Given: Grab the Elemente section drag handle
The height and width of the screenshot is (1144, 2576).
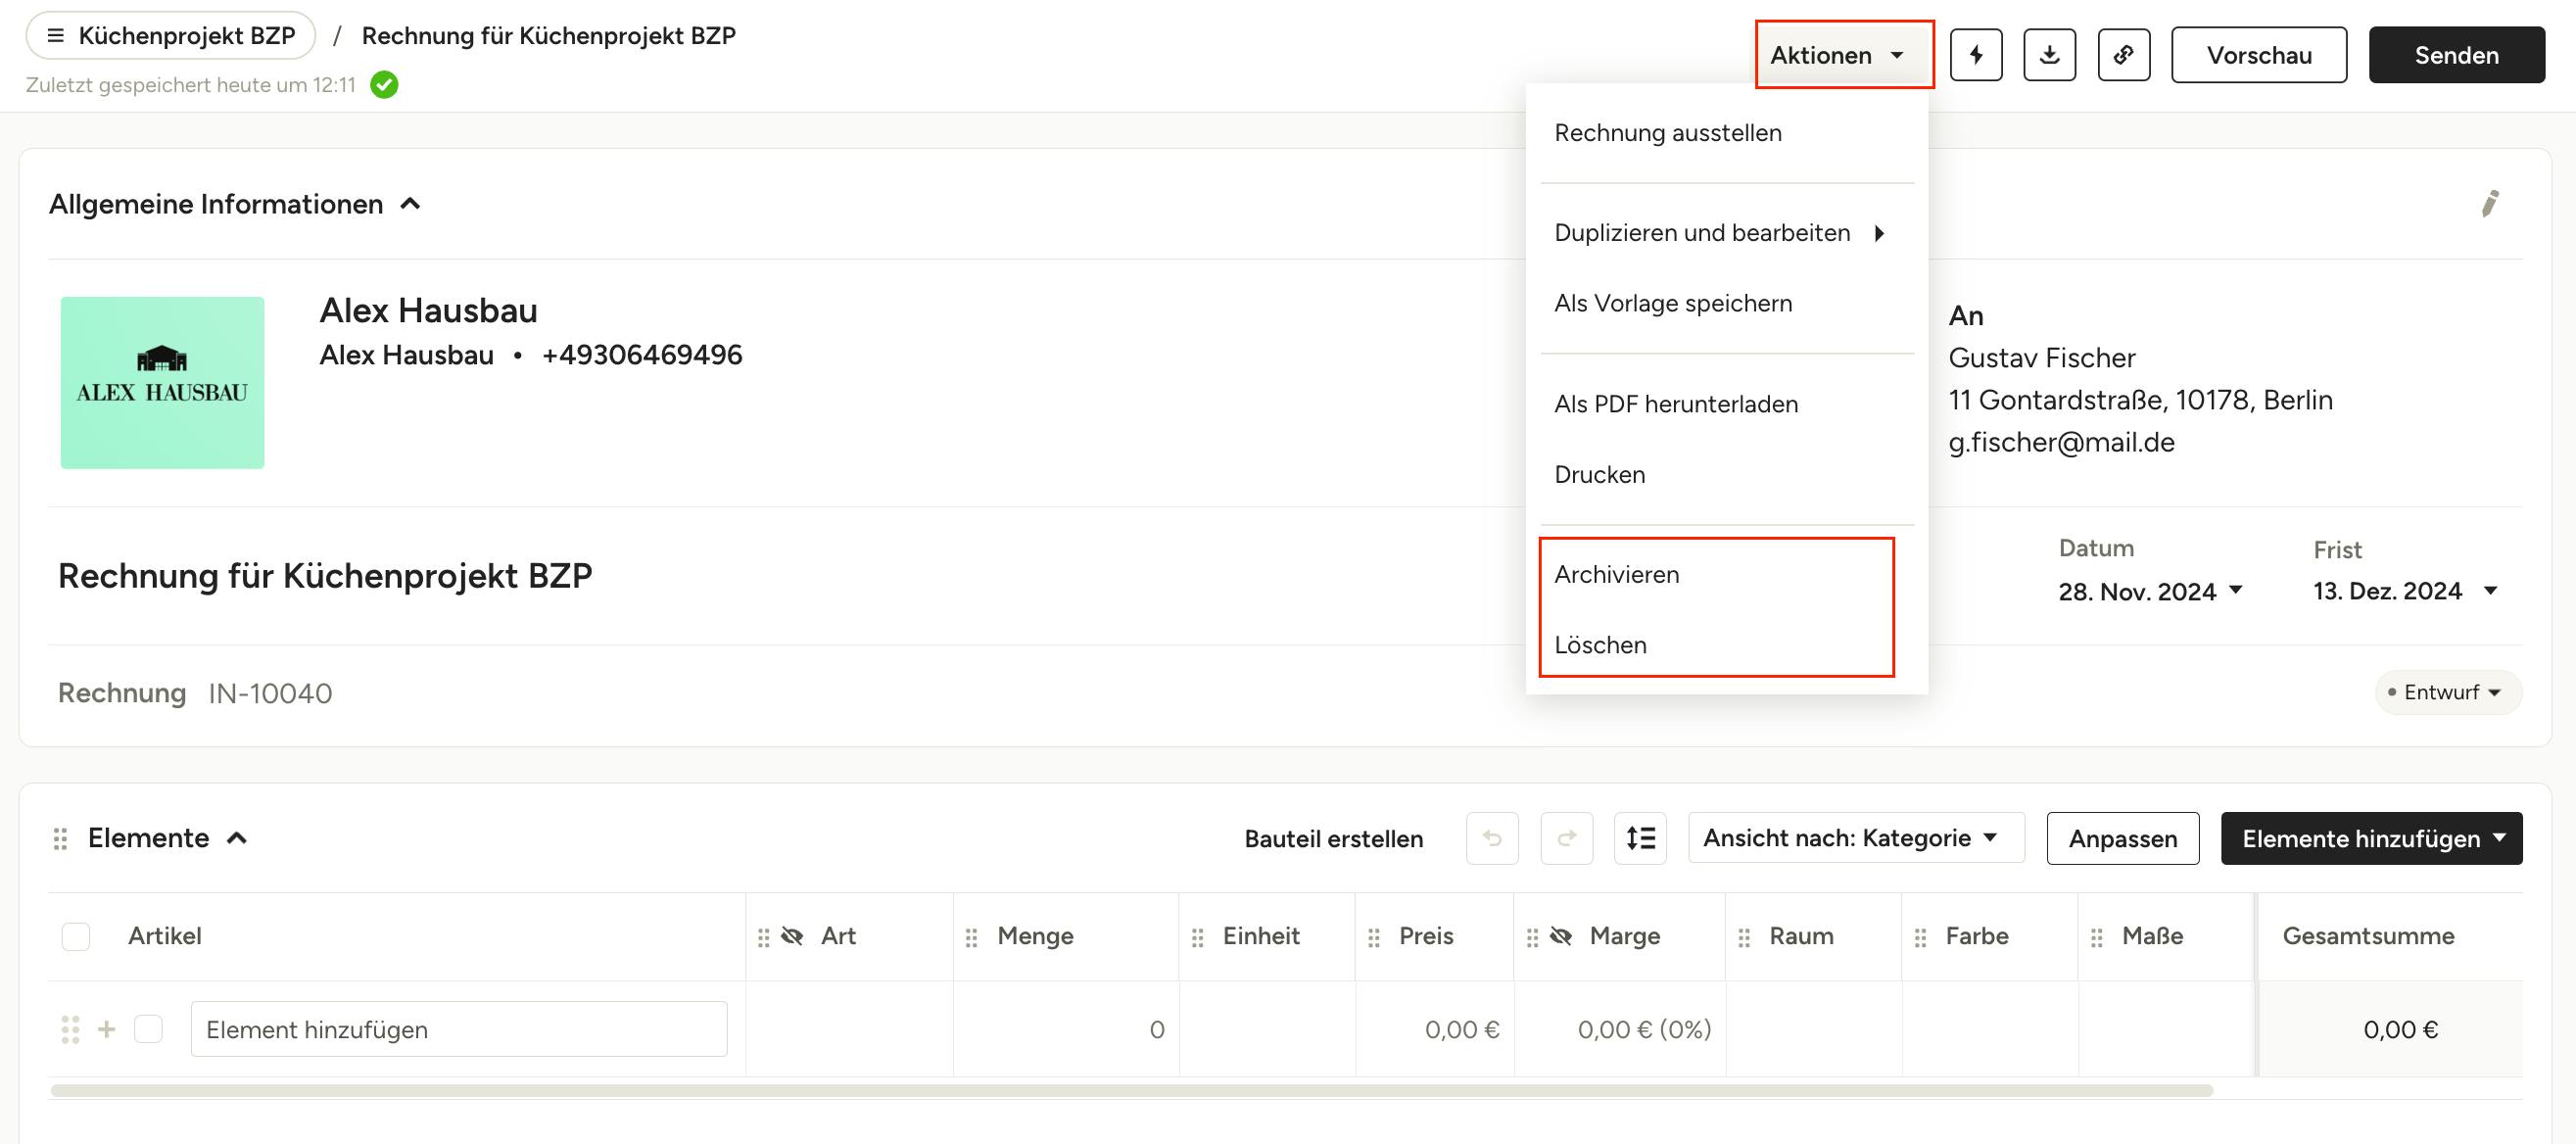Looking at the screenshot, I should coord(60,838).
